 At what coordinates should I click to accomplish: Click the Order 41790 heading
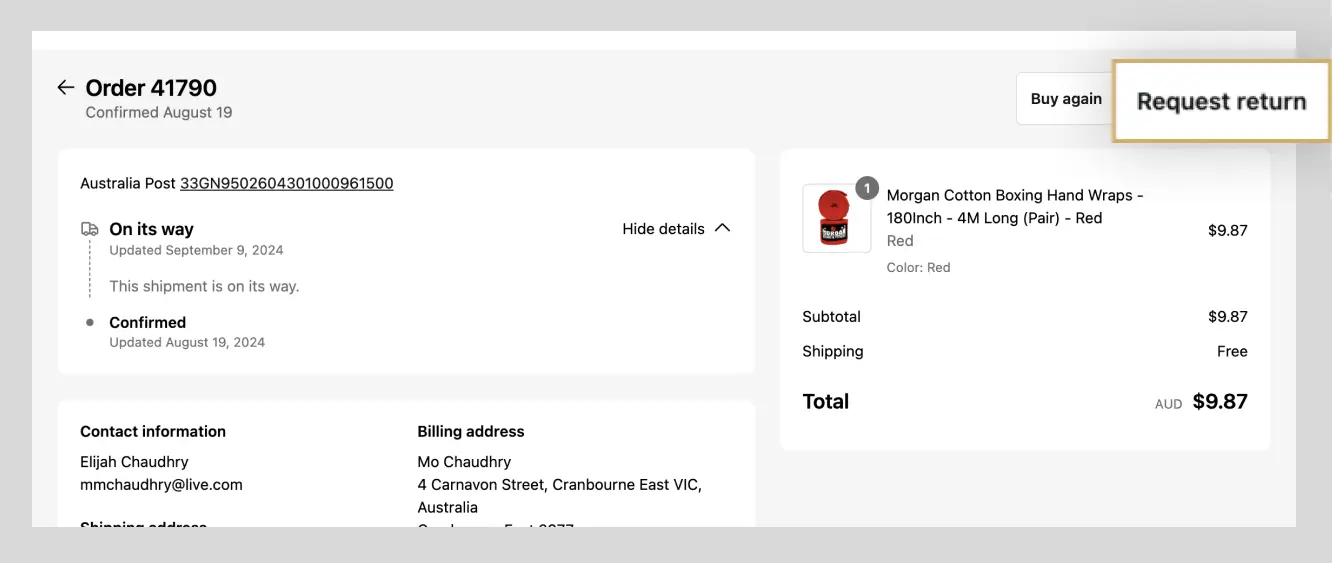click(151, 88)
